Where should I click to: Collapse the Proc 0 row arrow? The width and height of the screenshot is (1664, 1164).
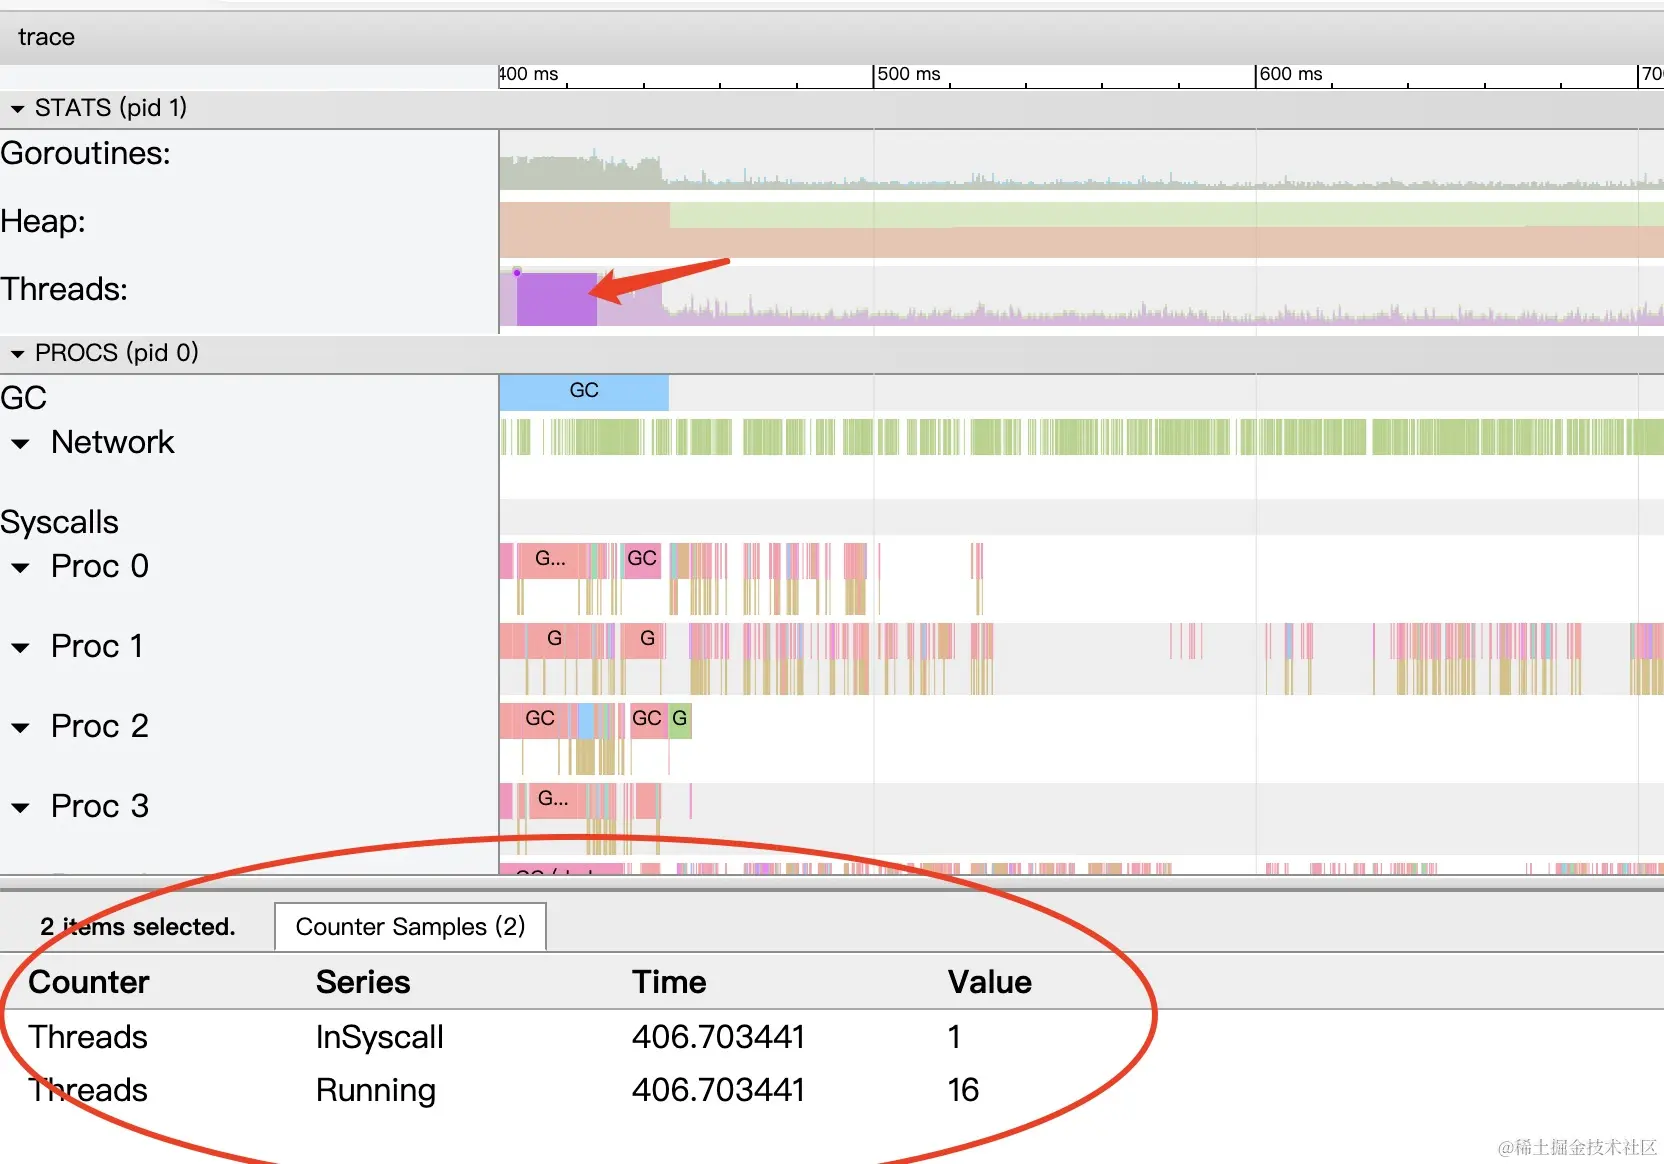(x=20, y=568)
